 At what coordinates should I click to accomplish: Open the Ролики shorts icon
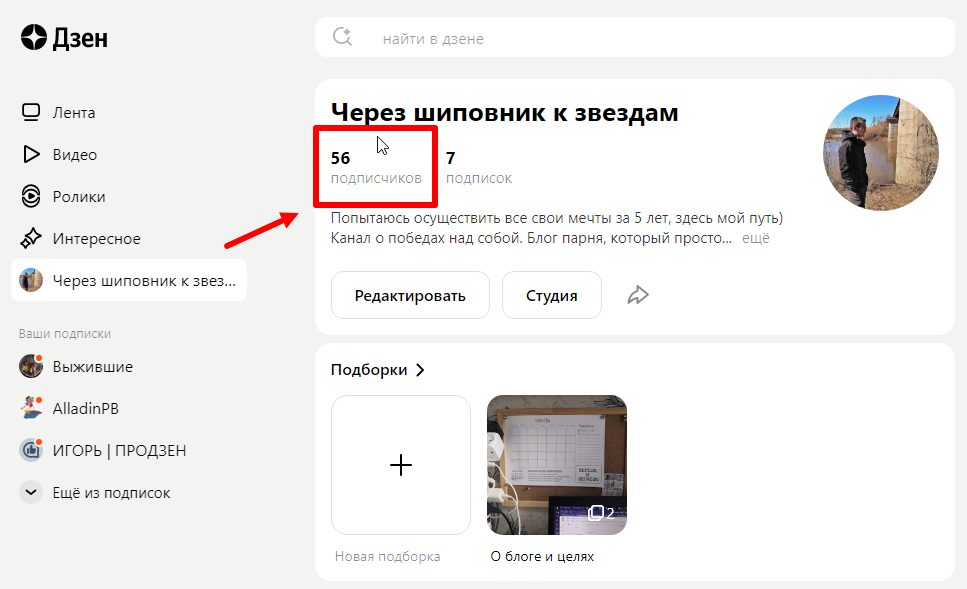pyautogui.click(x=31, y=196)
